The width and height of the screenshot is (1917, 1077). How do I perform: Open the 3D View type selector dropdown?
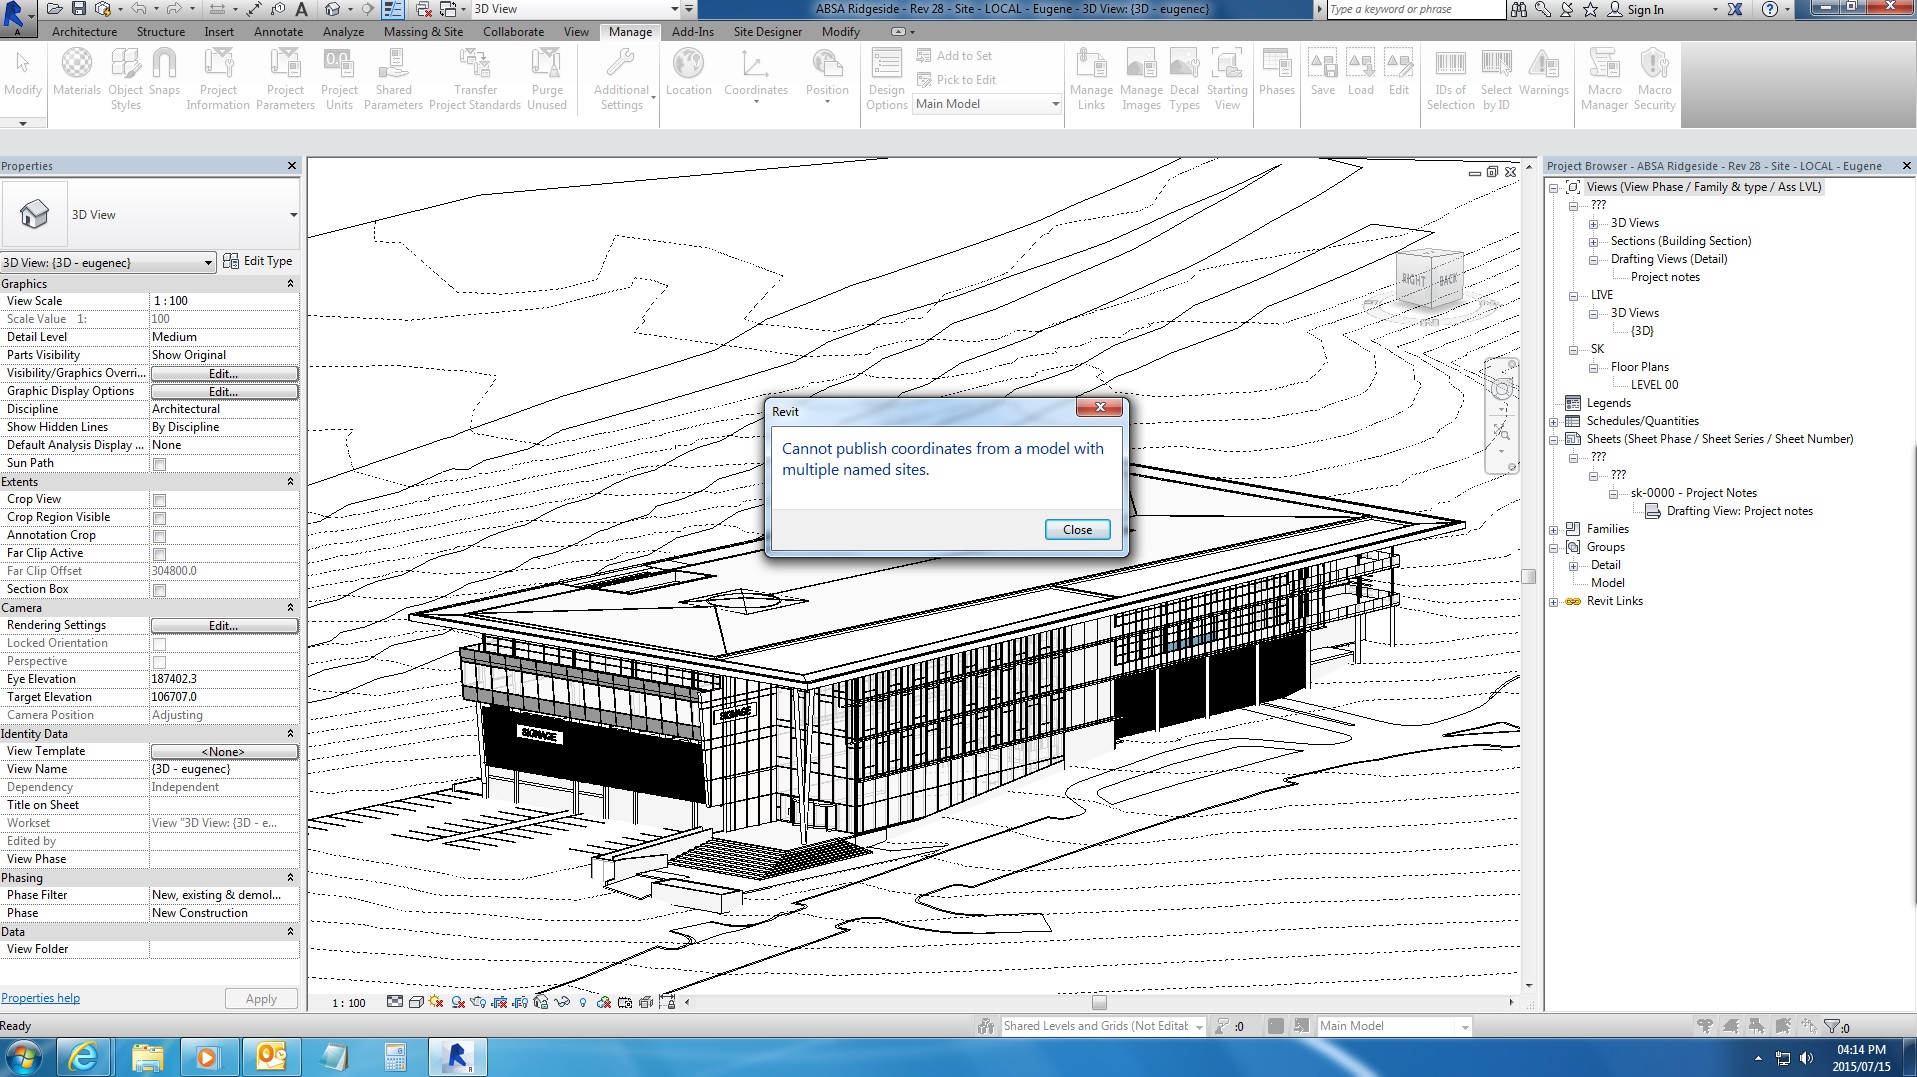coord(293,215)
